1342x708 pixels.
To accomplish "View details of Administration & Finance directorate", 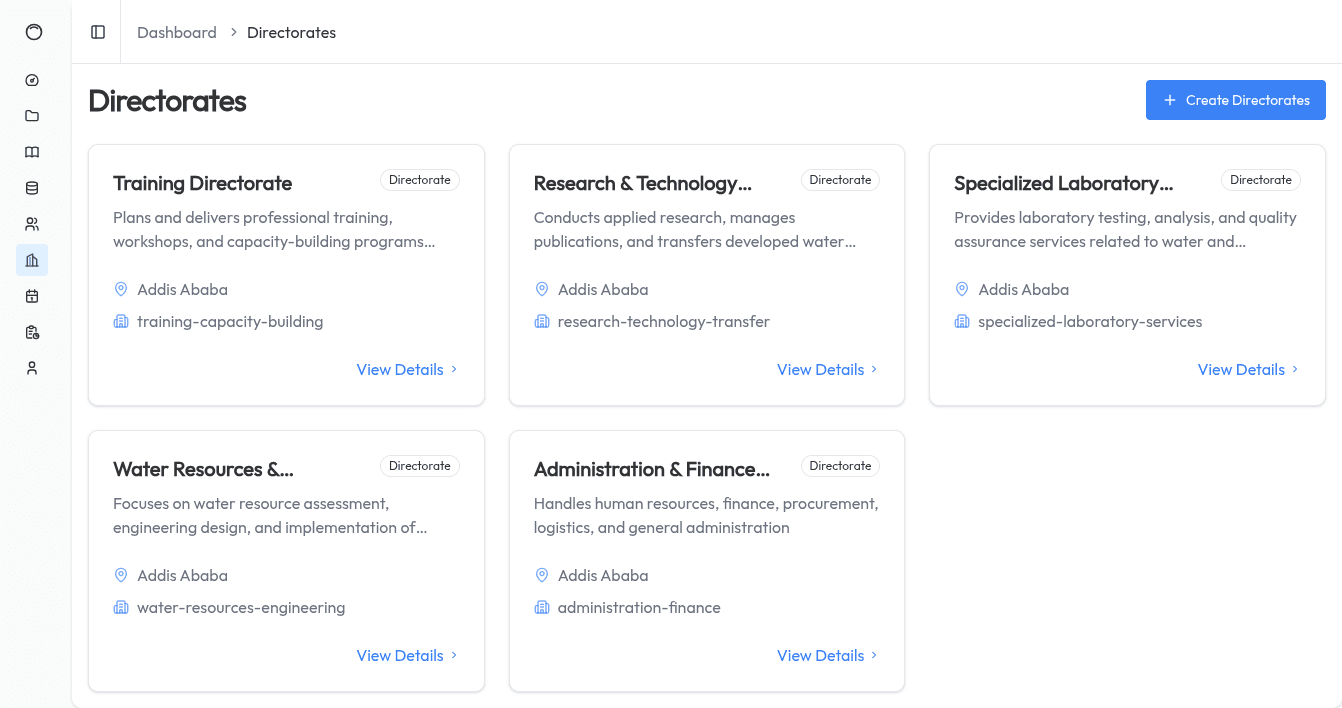I will click(x=820, y=655).
